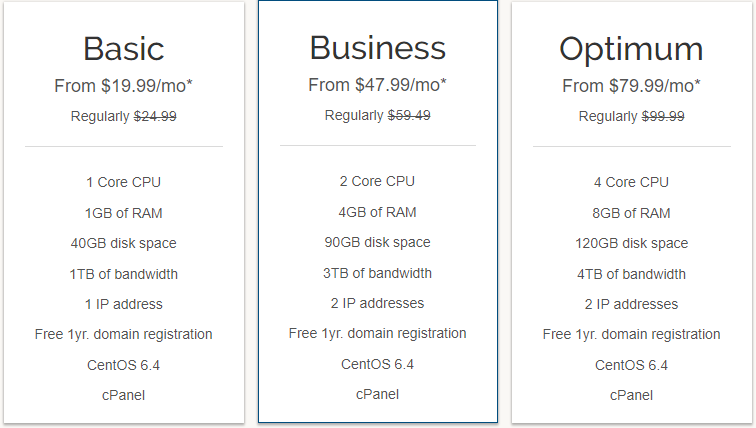Click the 40GB disk space feature
This screenshot has width=756, height=428.
tap(124, 243)
